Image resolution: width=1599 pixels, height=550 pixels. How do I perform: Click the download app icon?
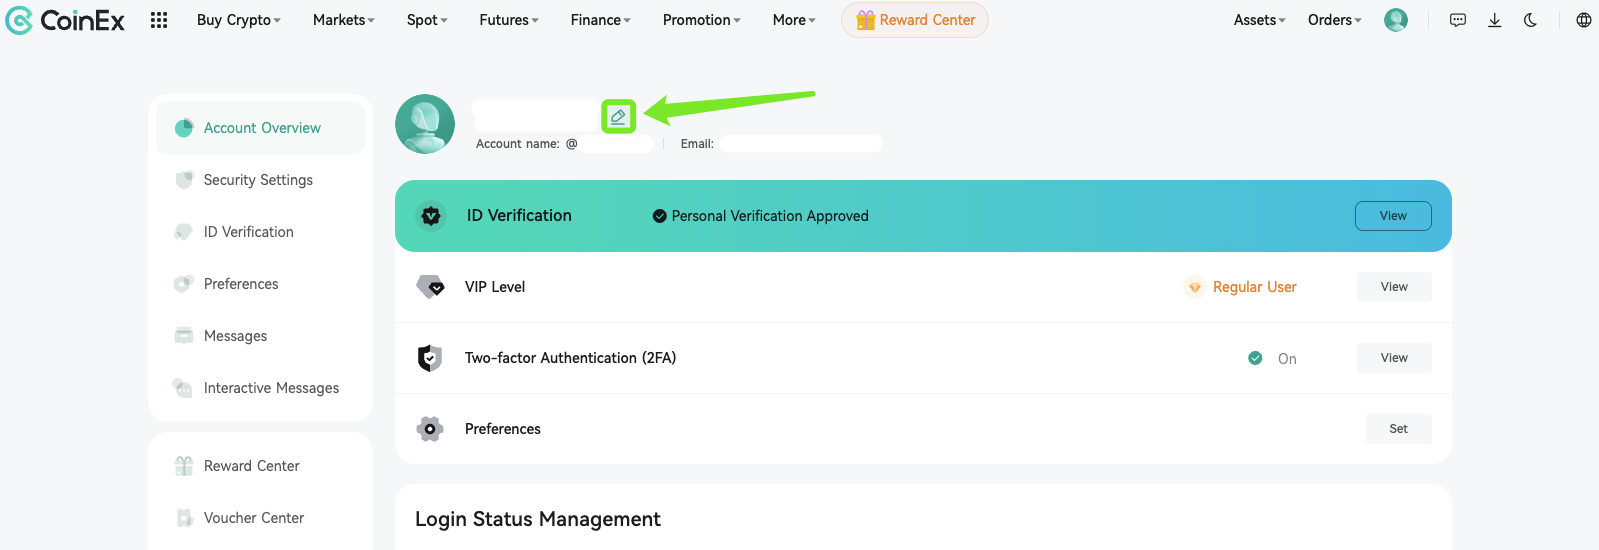1494,20
